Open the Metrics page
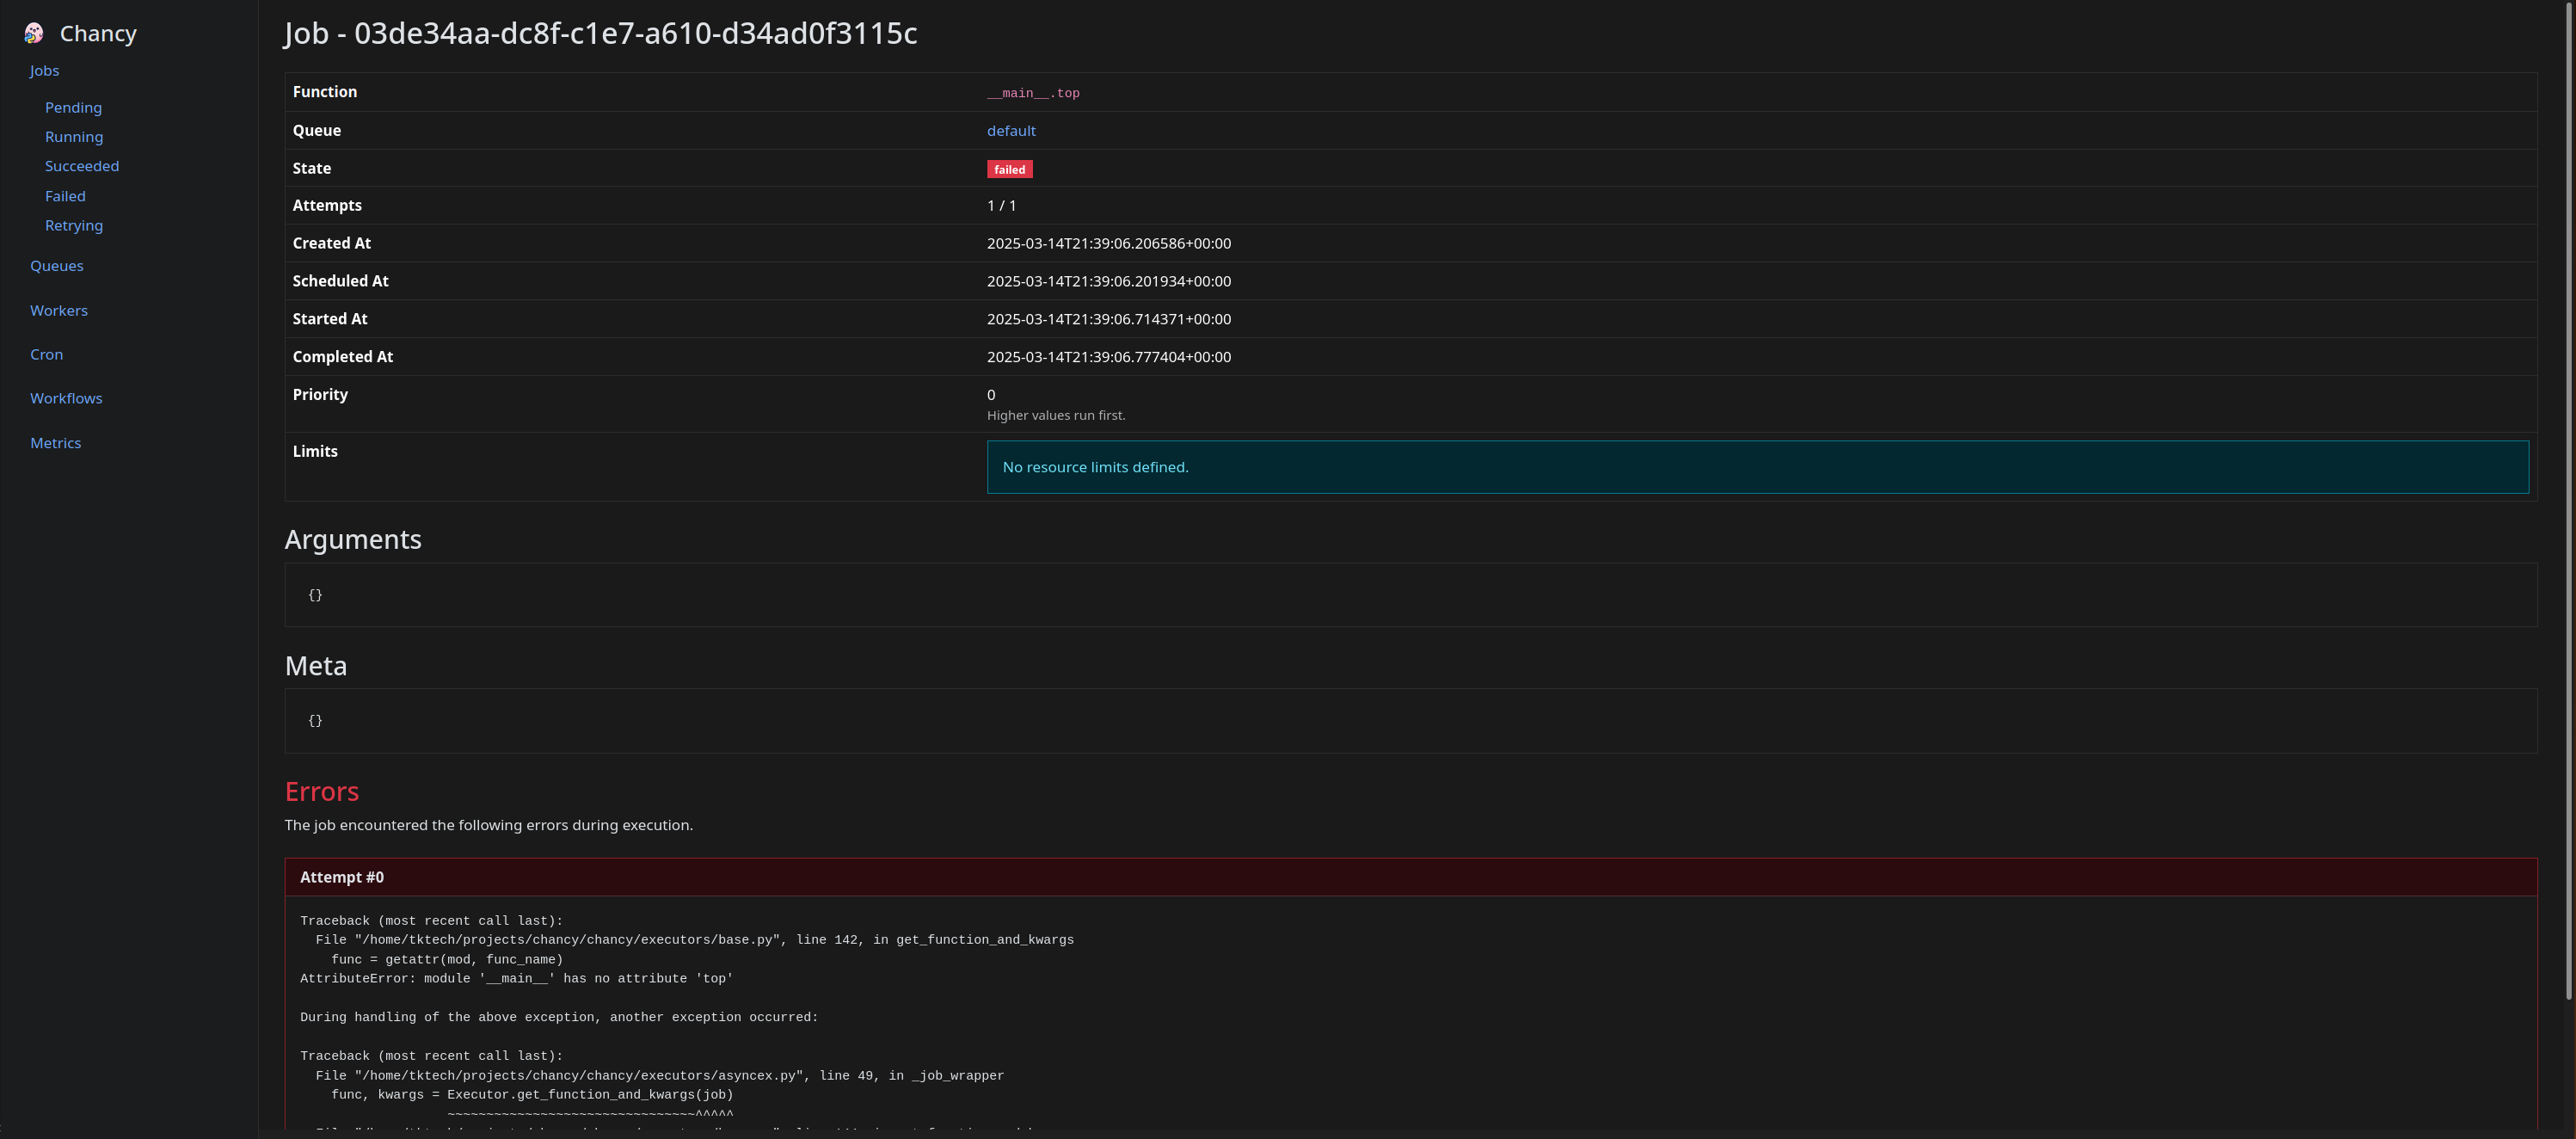This screenshot has height=1139, width=2576. pos(55,443)
